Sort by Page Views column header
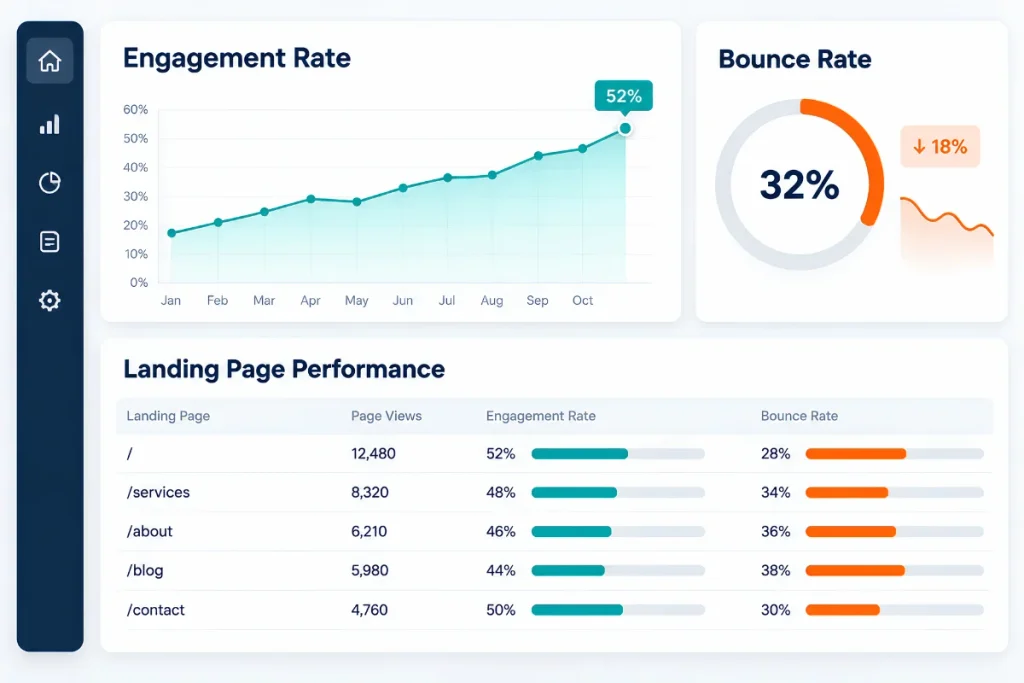The height and width of the screenshot is (683, 1024). pos(386,416)
